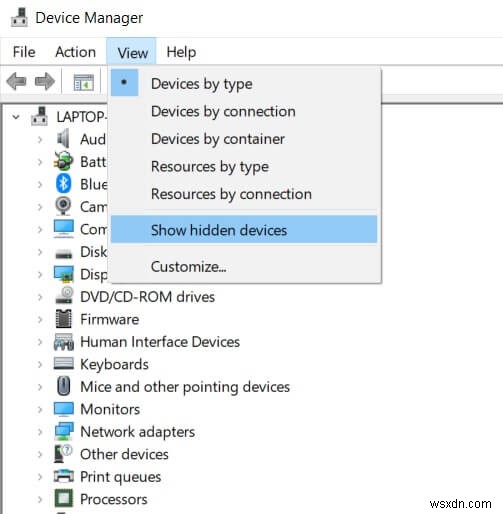
Task: Collapse the LAPTOP root tree node
Action: tap(16, 117)
